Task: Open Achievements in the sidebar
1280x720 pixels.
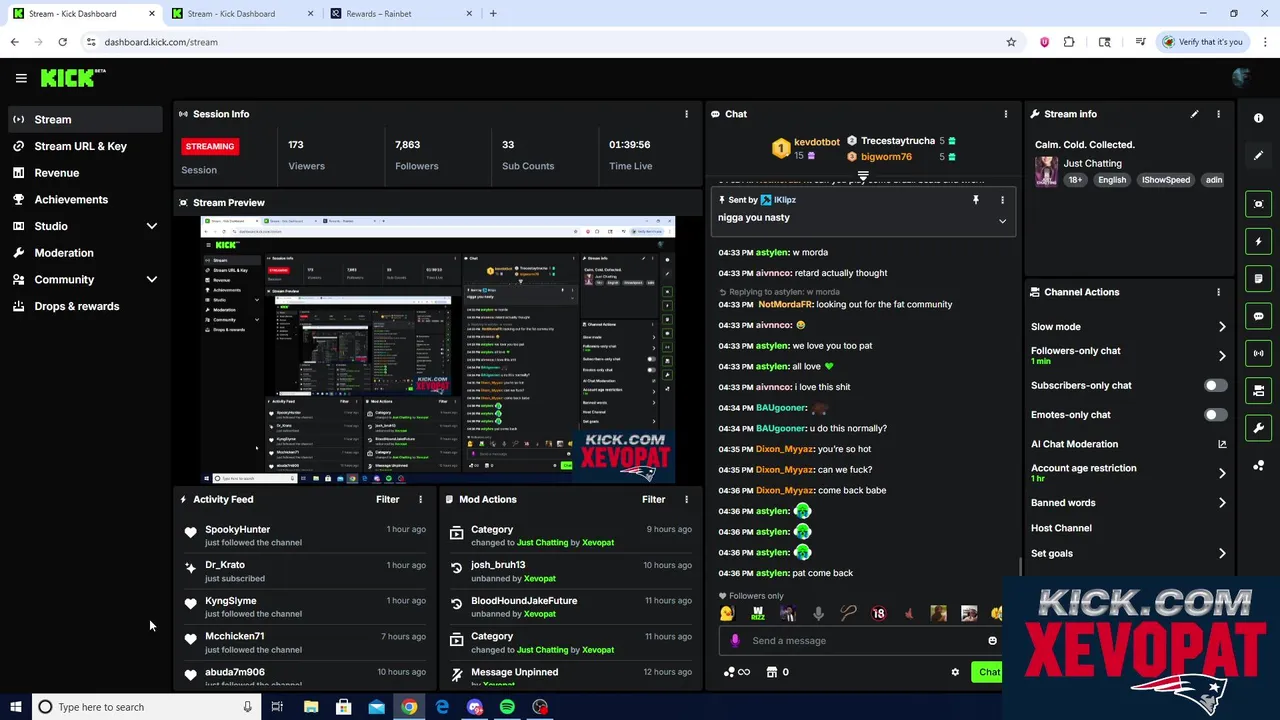Action: coord(85,199)
